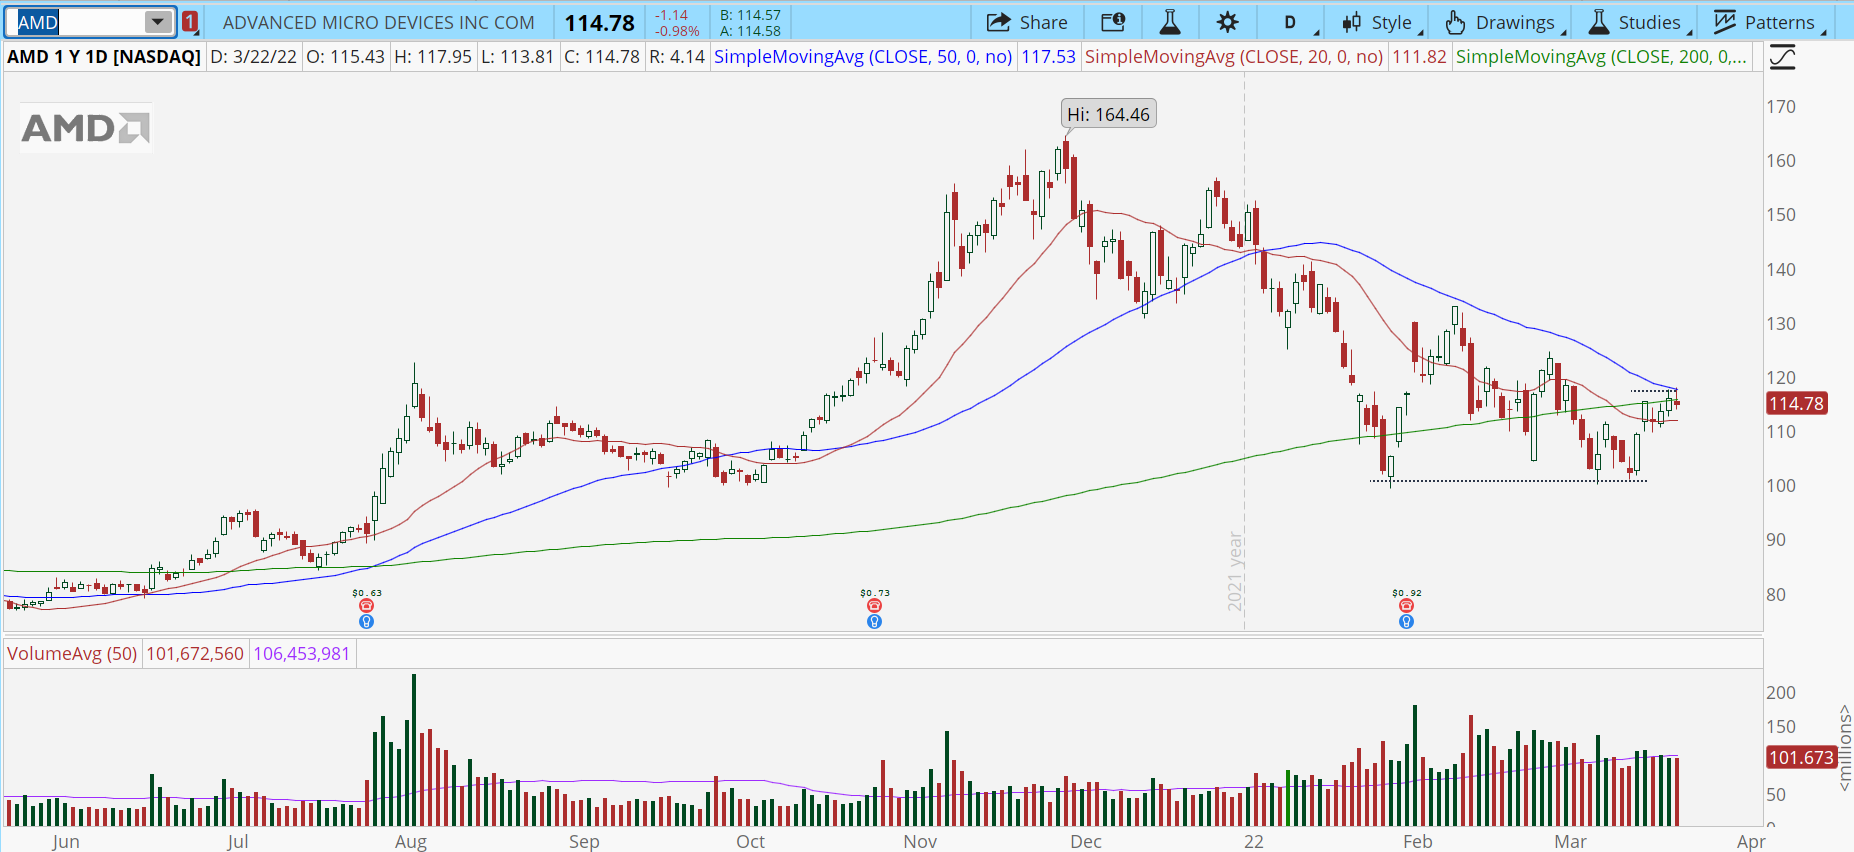
Task: Click the $0.63 earnings phone icon
Action: click(366, 606)
